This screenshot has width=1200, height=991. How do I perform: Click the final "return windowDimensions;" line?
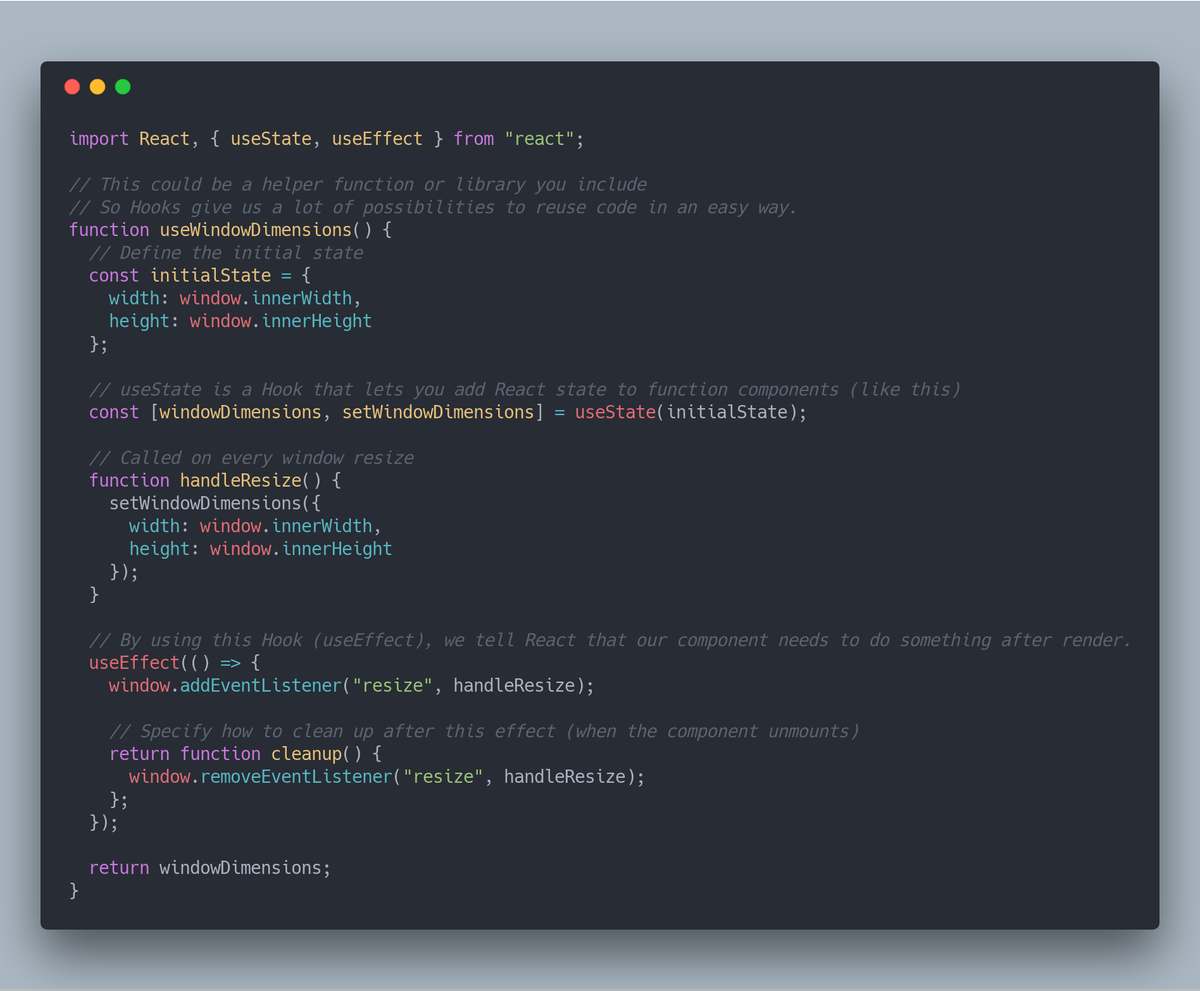[x=210, y=868]
